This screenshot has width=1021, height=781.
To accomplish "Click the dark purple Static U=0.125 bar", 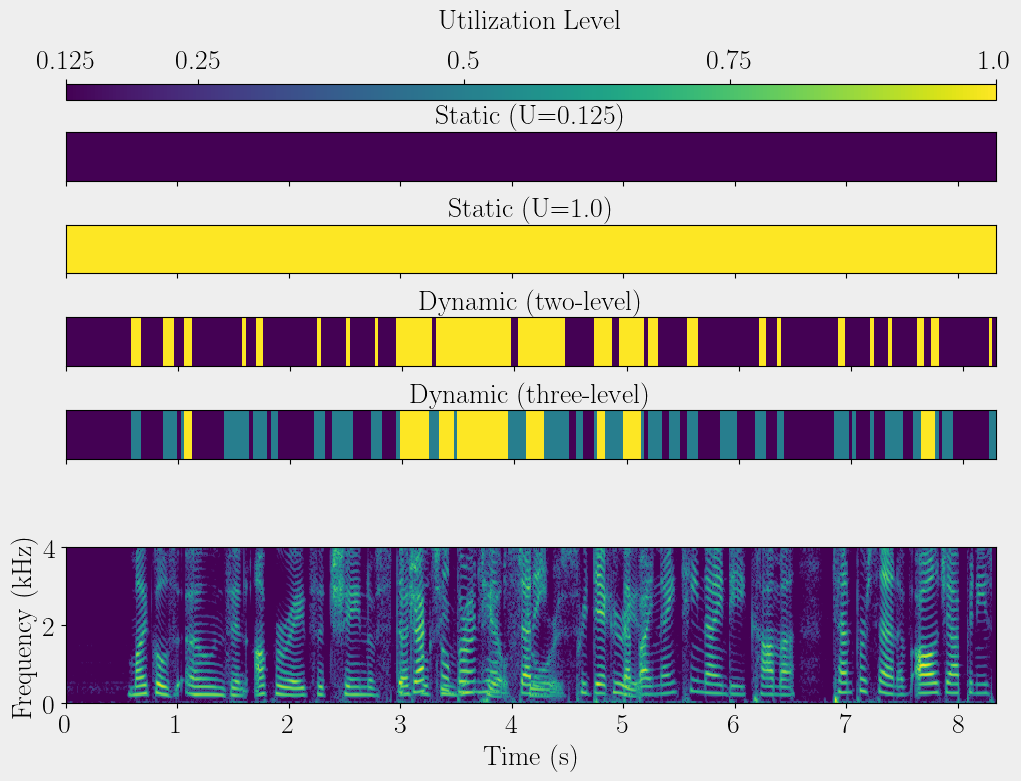I will click(x=531, y=156).
